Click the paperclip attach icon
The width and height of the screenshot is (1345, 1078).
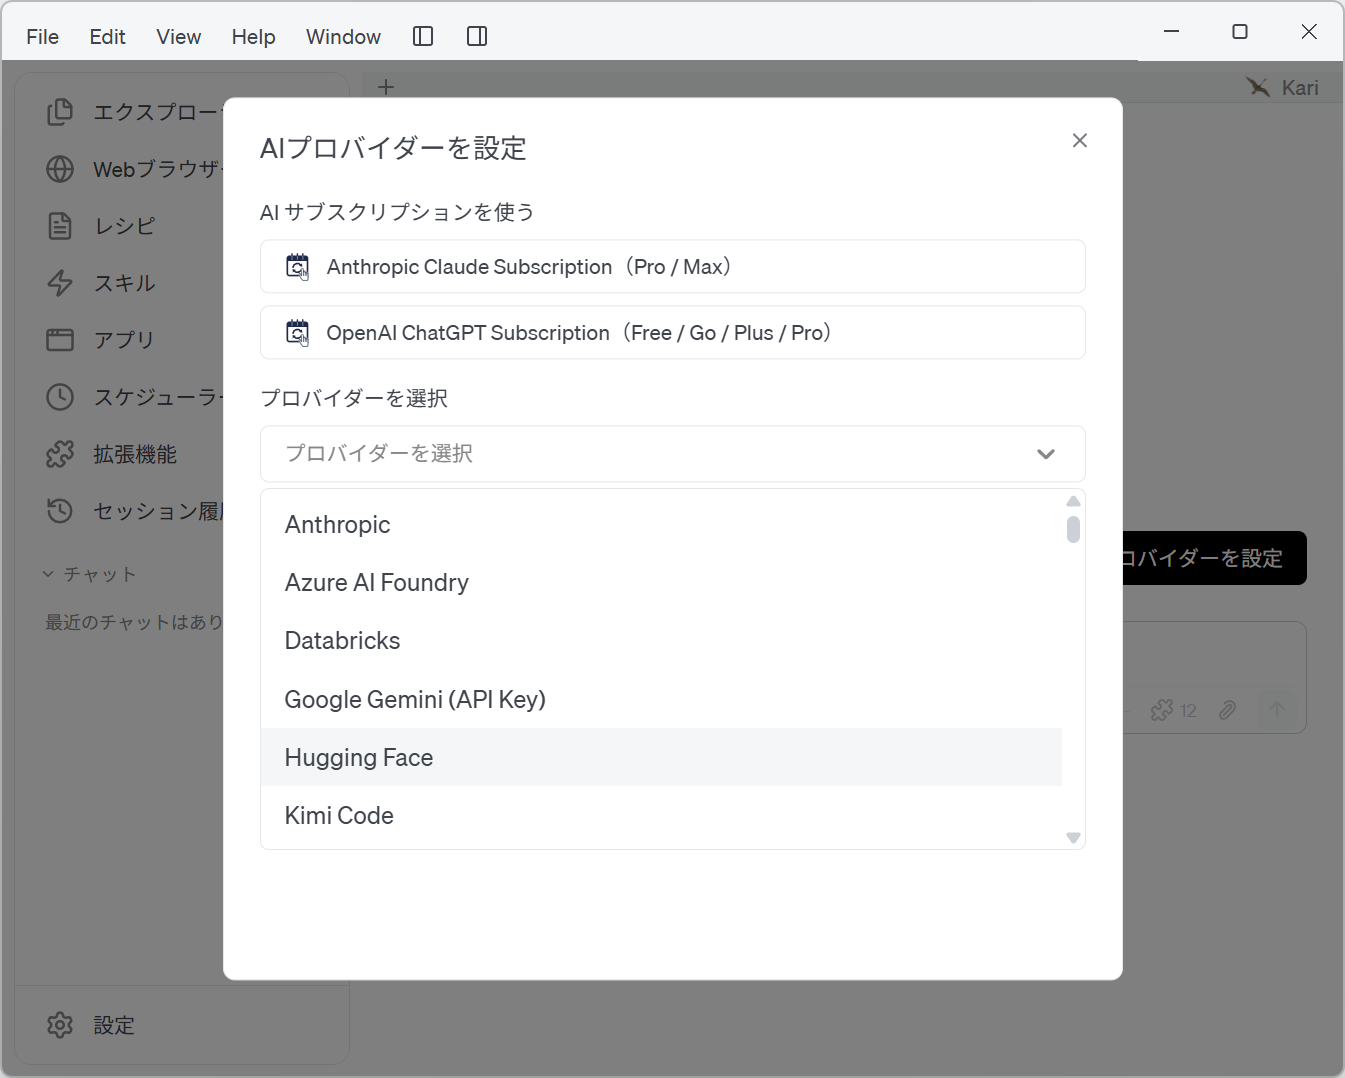click(x=1228, y=710)
